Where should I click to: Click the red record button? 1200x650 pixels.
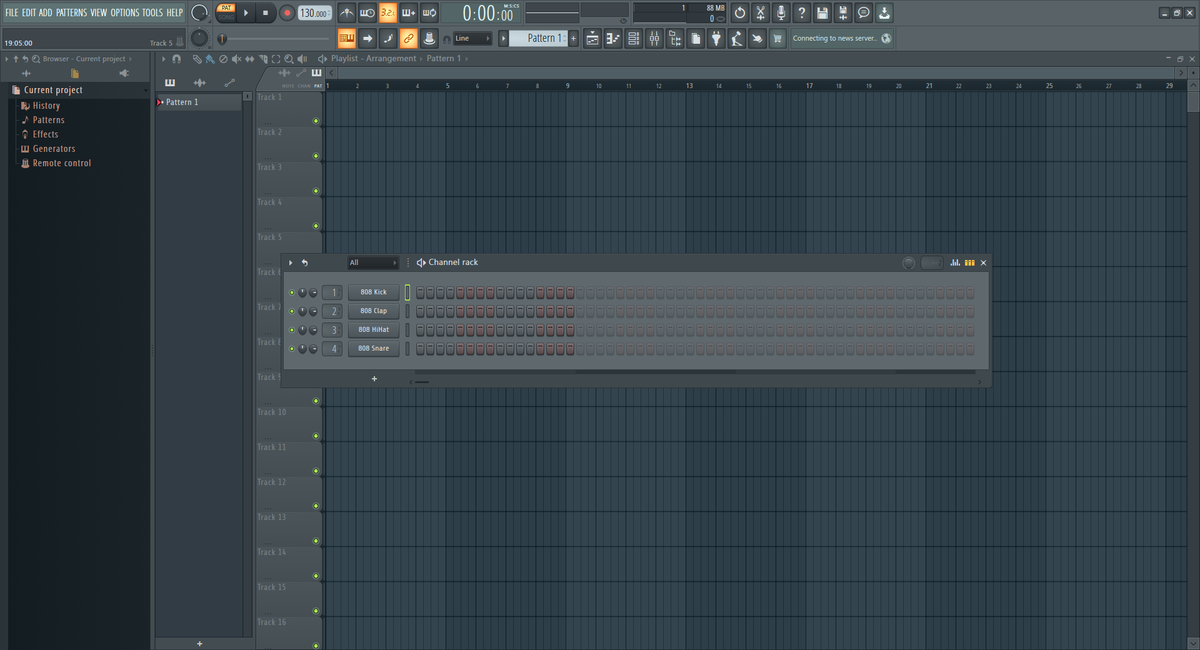[287, 13]
